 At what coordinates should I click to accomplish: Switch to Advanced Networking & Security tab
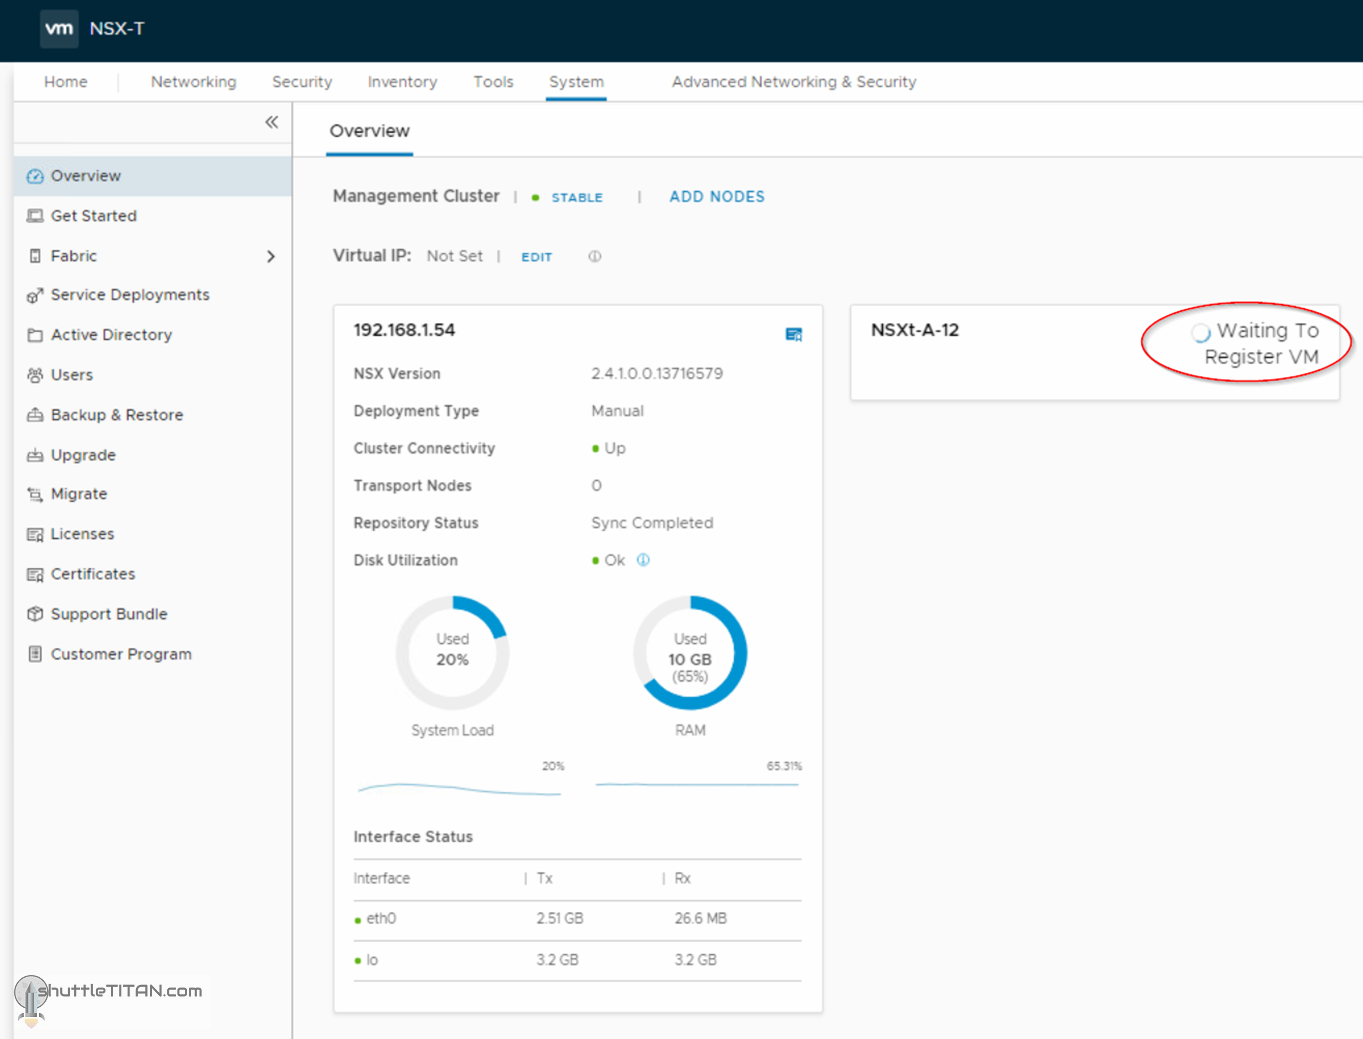point(793,82)
